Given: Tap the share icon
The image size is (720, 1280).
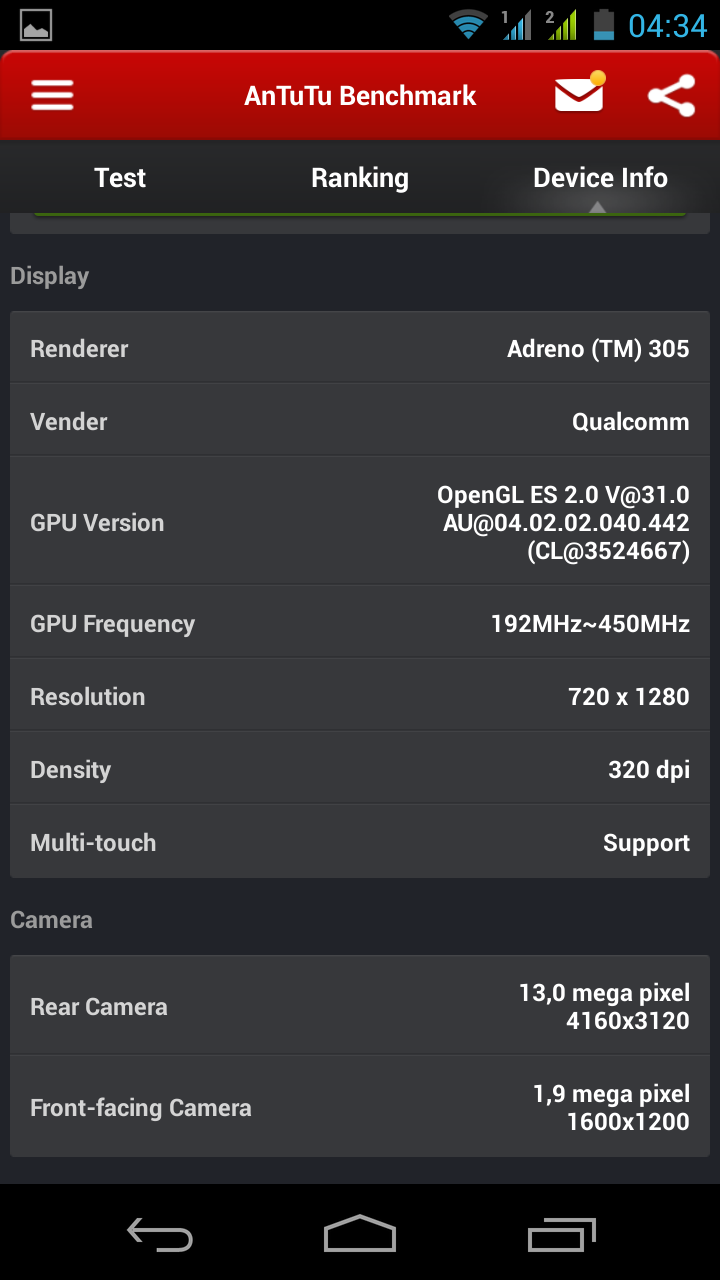Looking at the screenshot, I should [x=671, y=96].
